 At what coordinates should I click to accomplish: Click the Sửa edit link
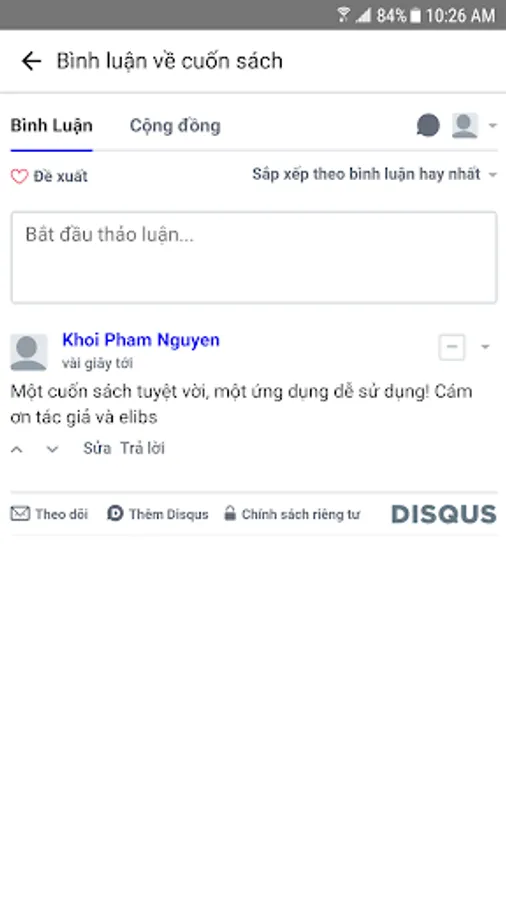click(97, 448)
